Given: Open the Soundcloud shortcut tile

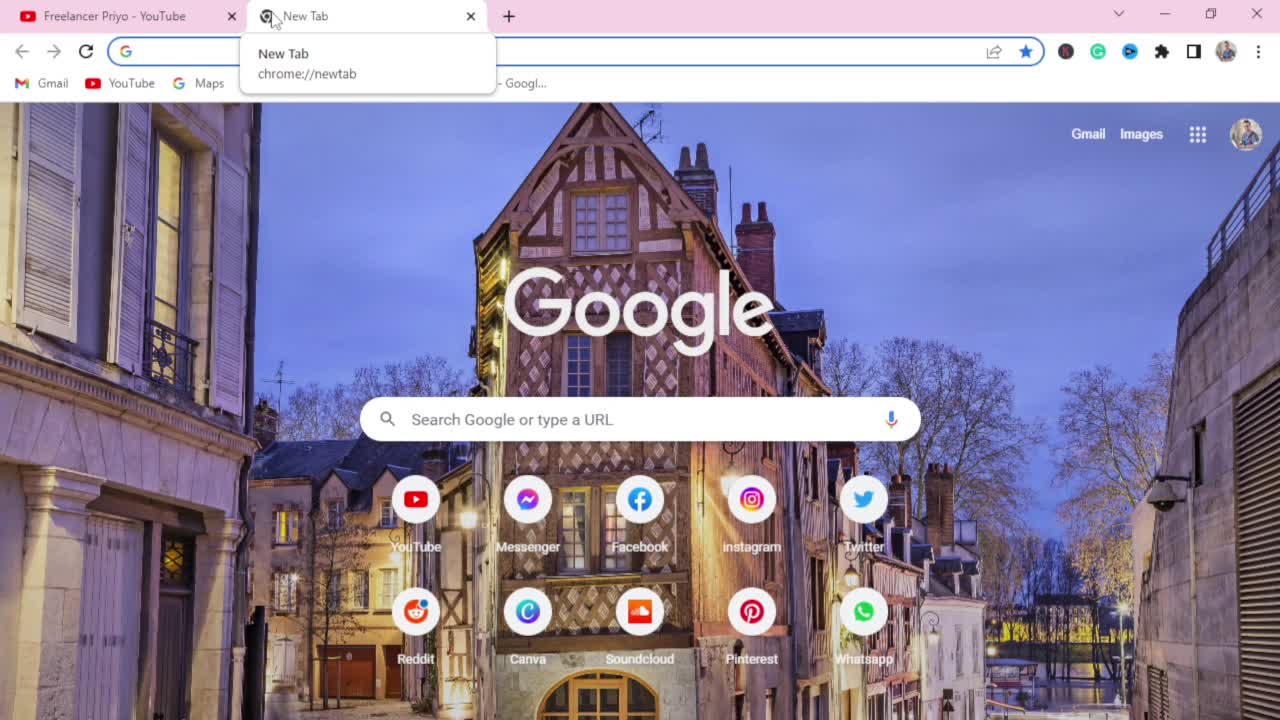Looking at the screenshot, I should 640,627.
